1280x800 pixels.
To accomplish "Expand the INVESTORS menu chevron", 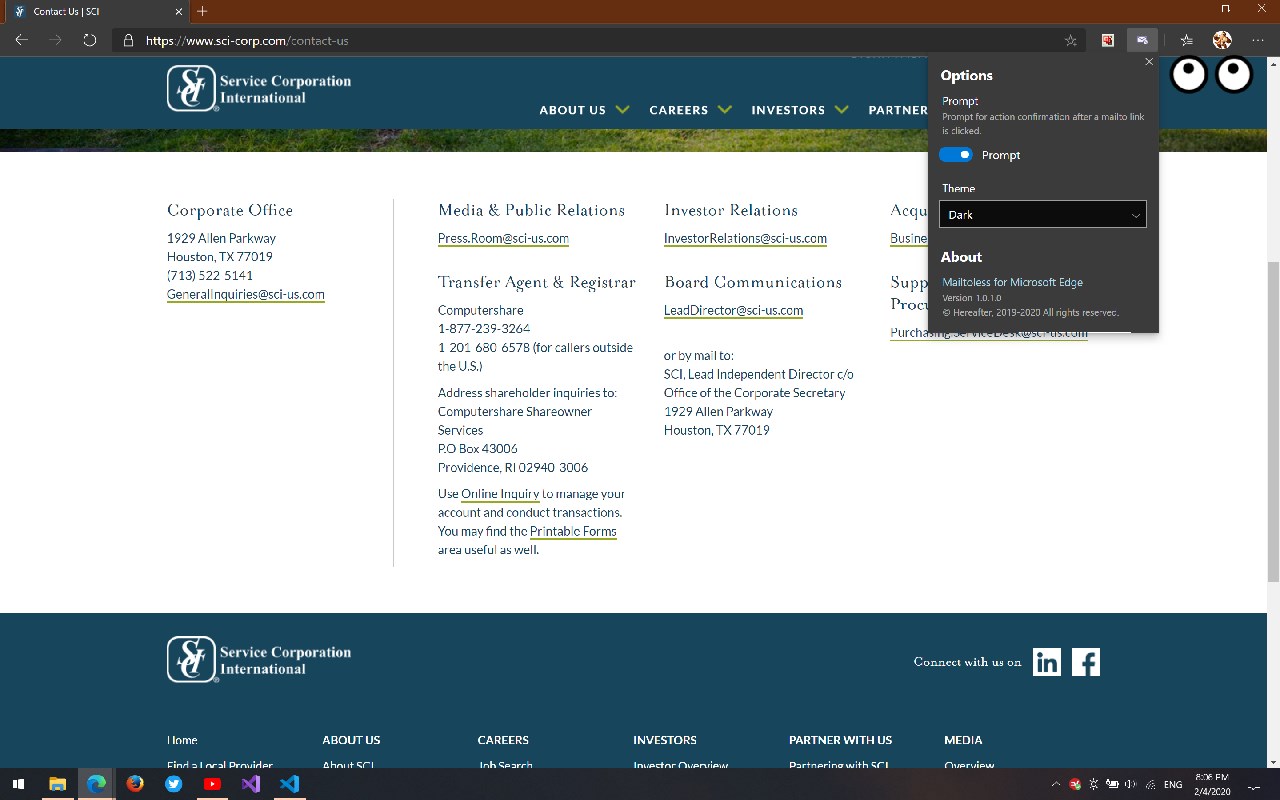I will tap(842, 109).
